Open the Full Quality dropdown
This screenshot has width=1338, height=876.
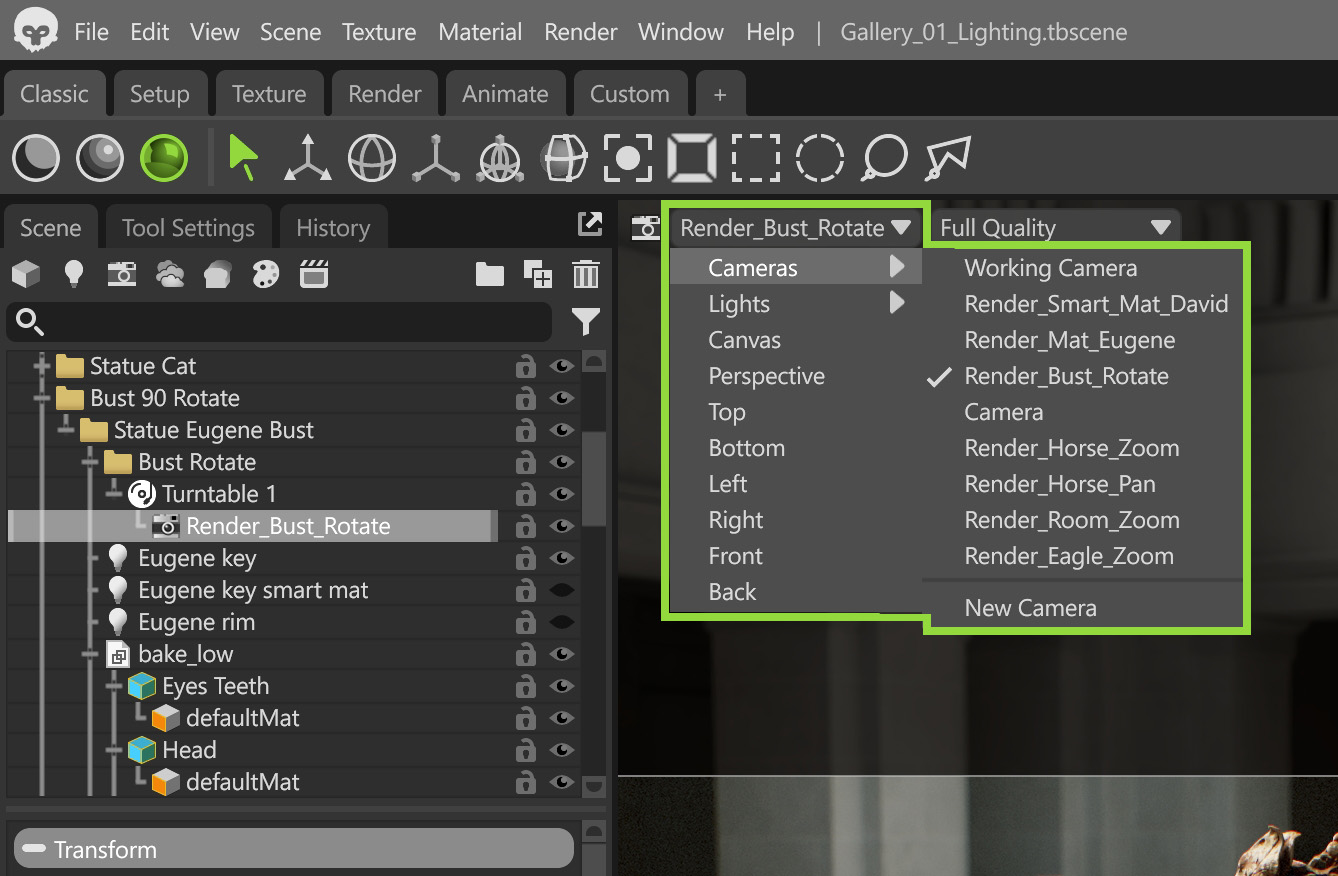(x=1055, y=227)
